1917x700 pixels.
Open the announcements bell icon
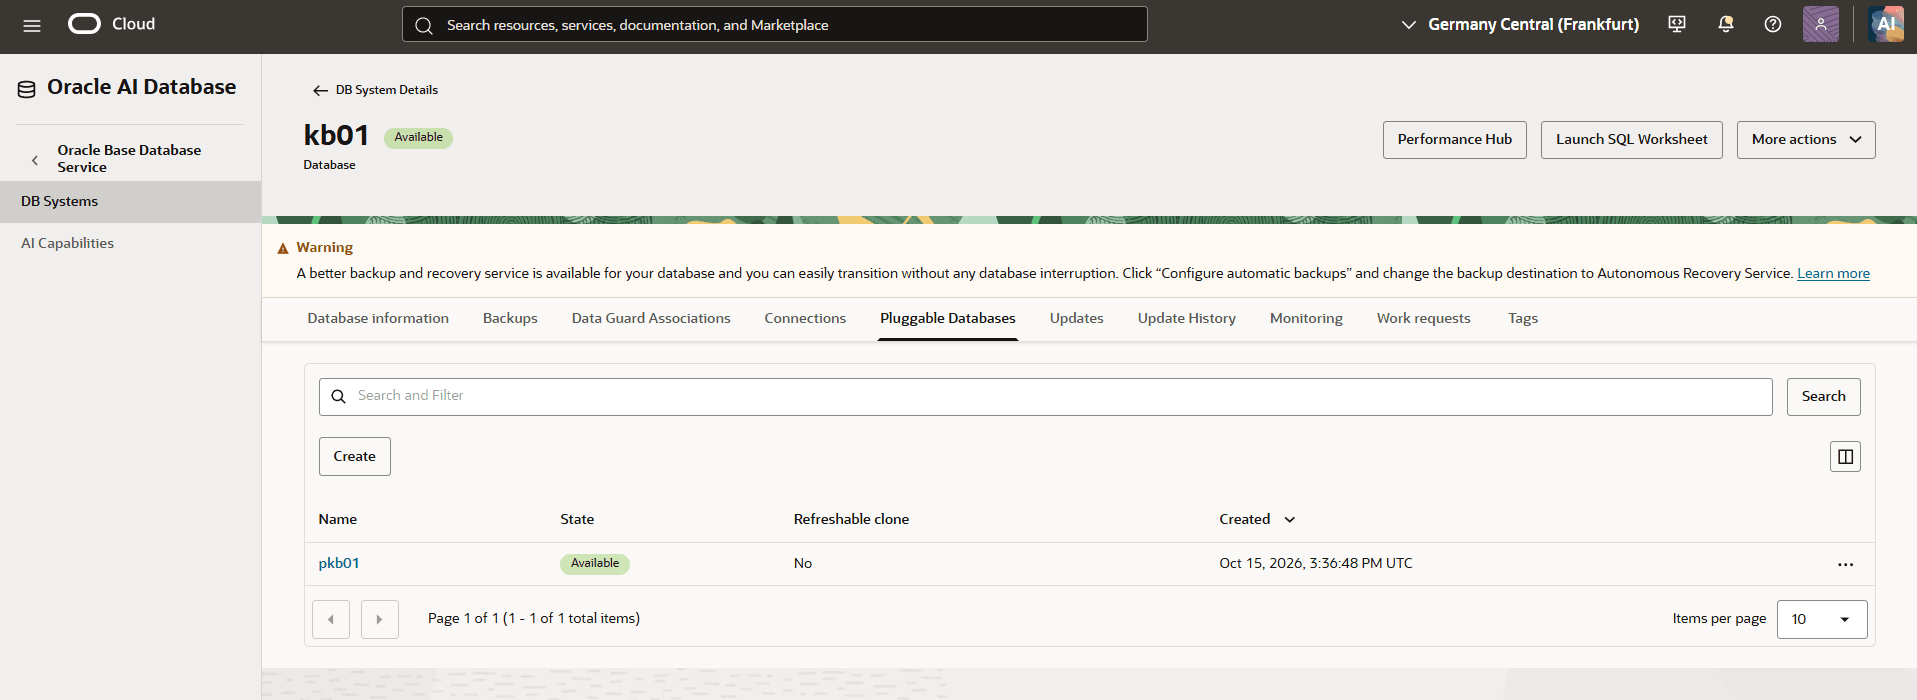tap(1725, 24)
